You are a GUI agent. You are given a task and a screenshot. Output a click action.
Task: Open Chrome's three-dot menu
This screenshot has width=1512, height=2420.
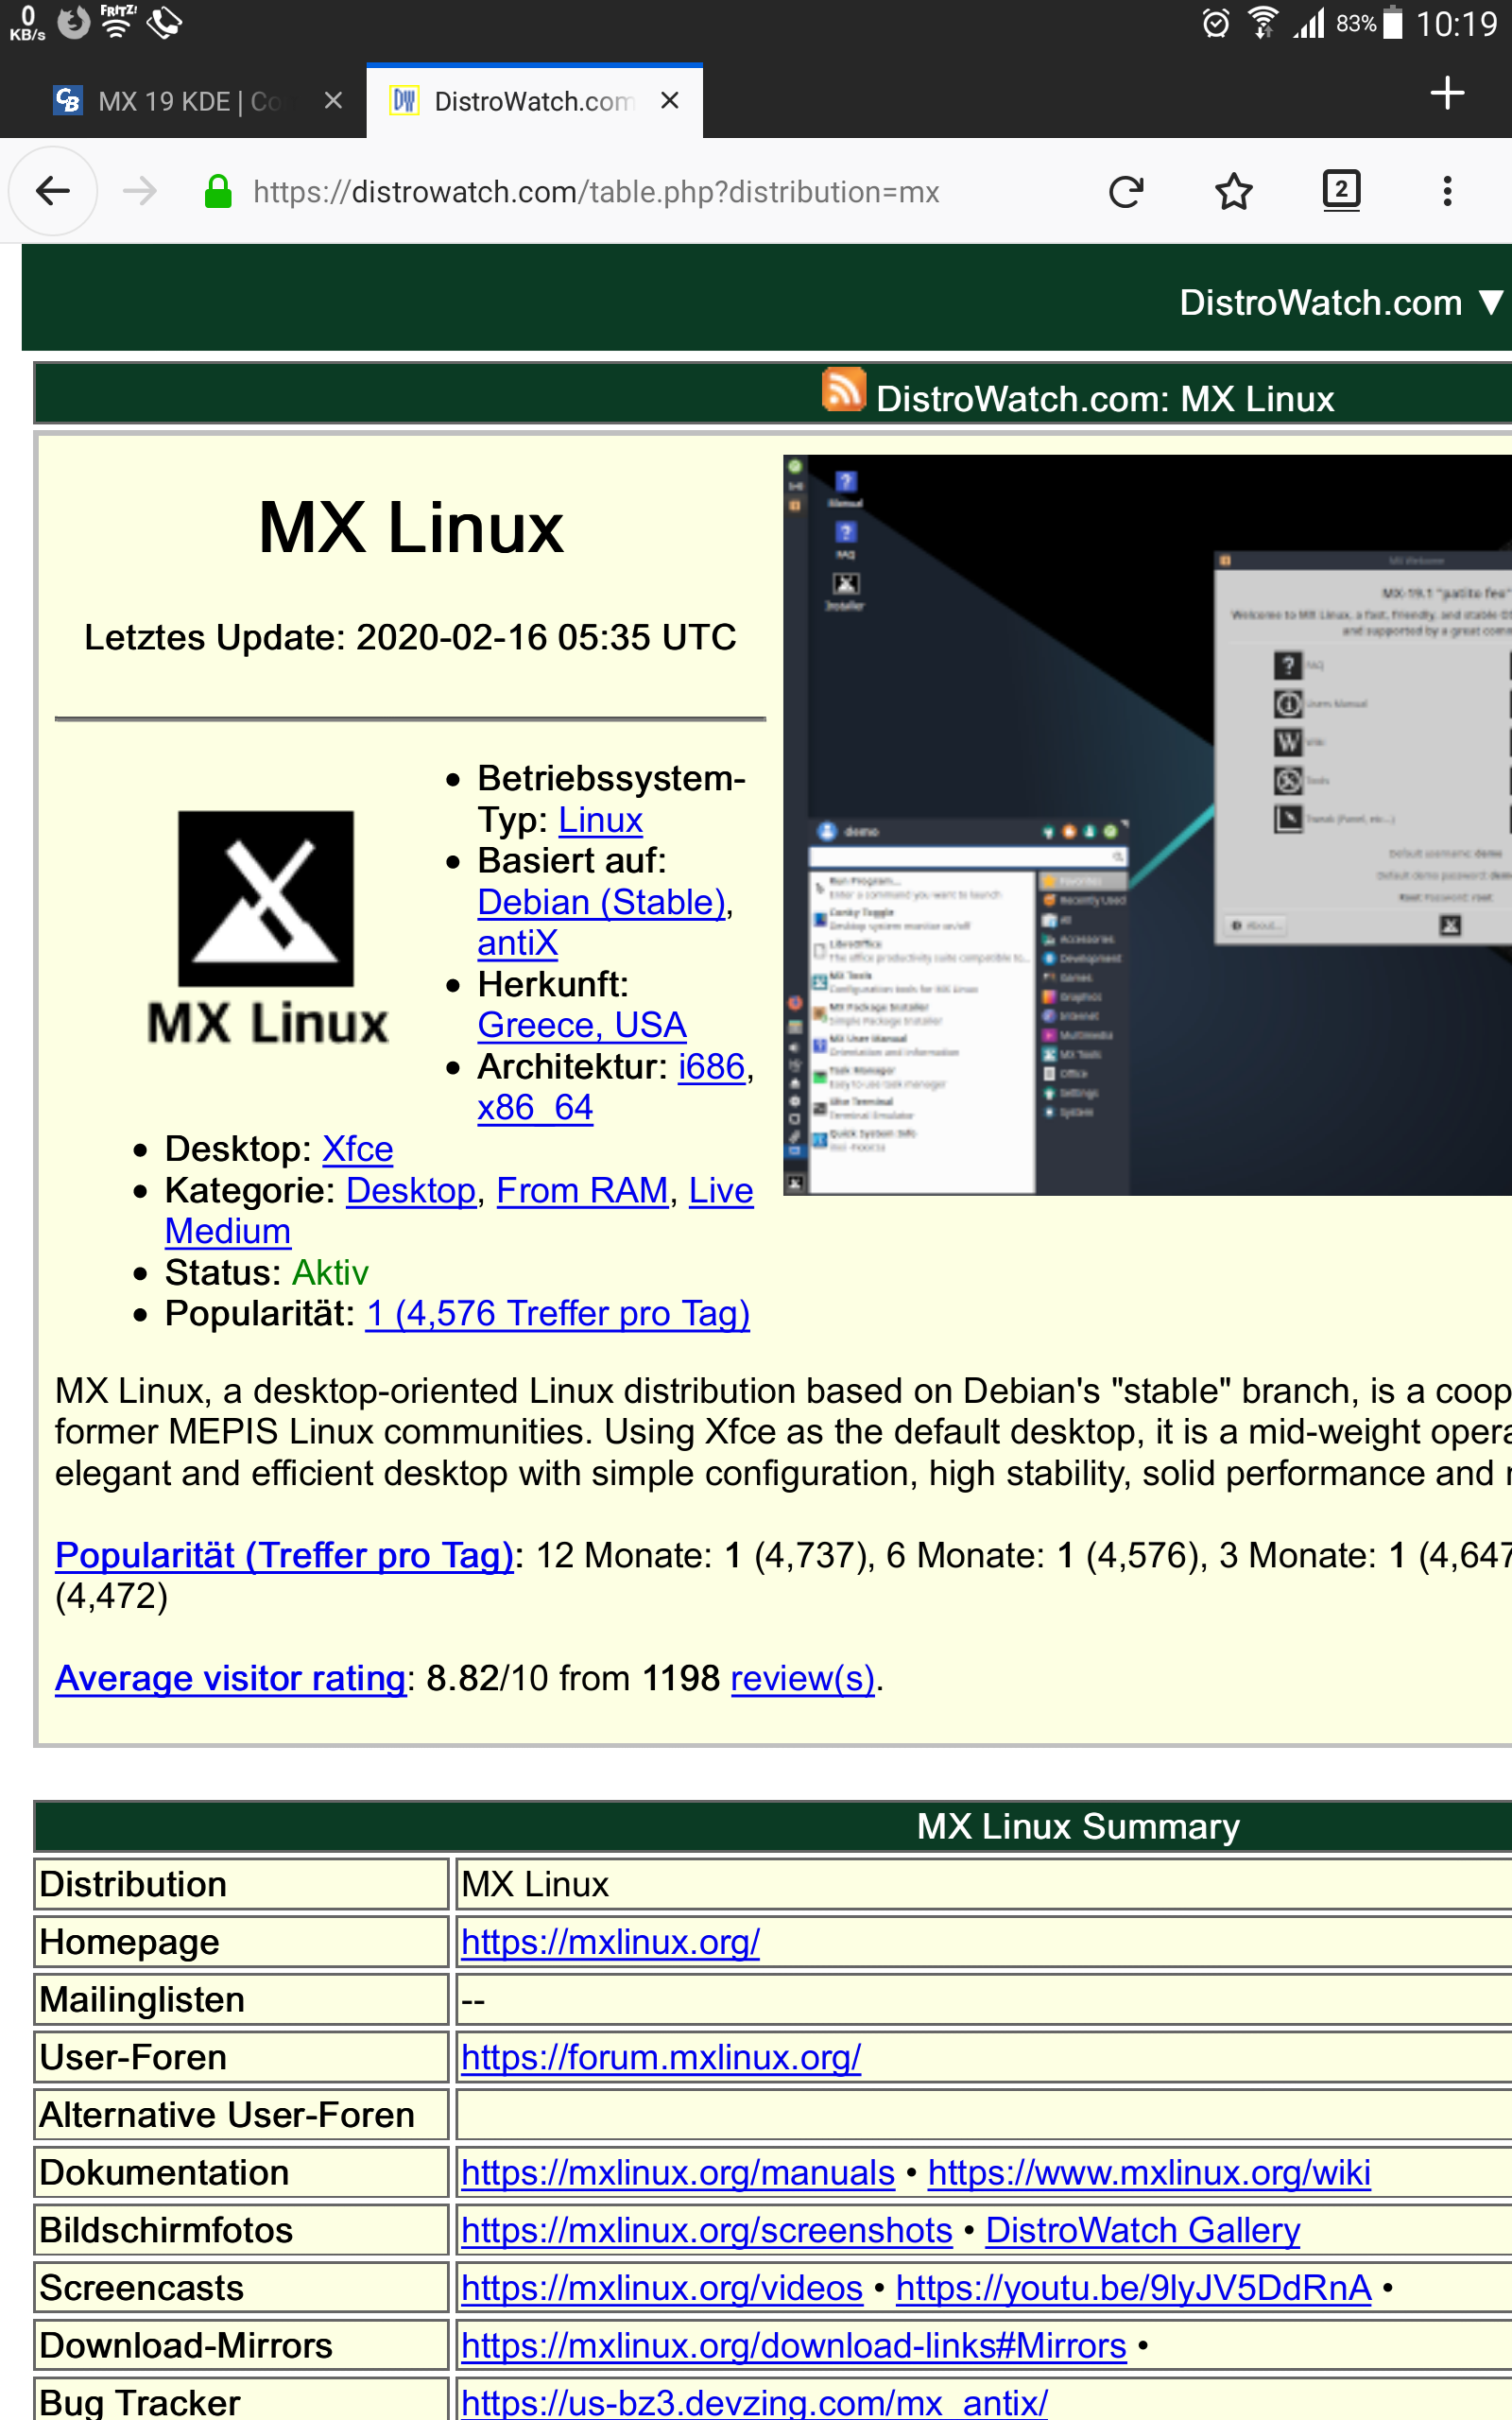(1446, 191)
